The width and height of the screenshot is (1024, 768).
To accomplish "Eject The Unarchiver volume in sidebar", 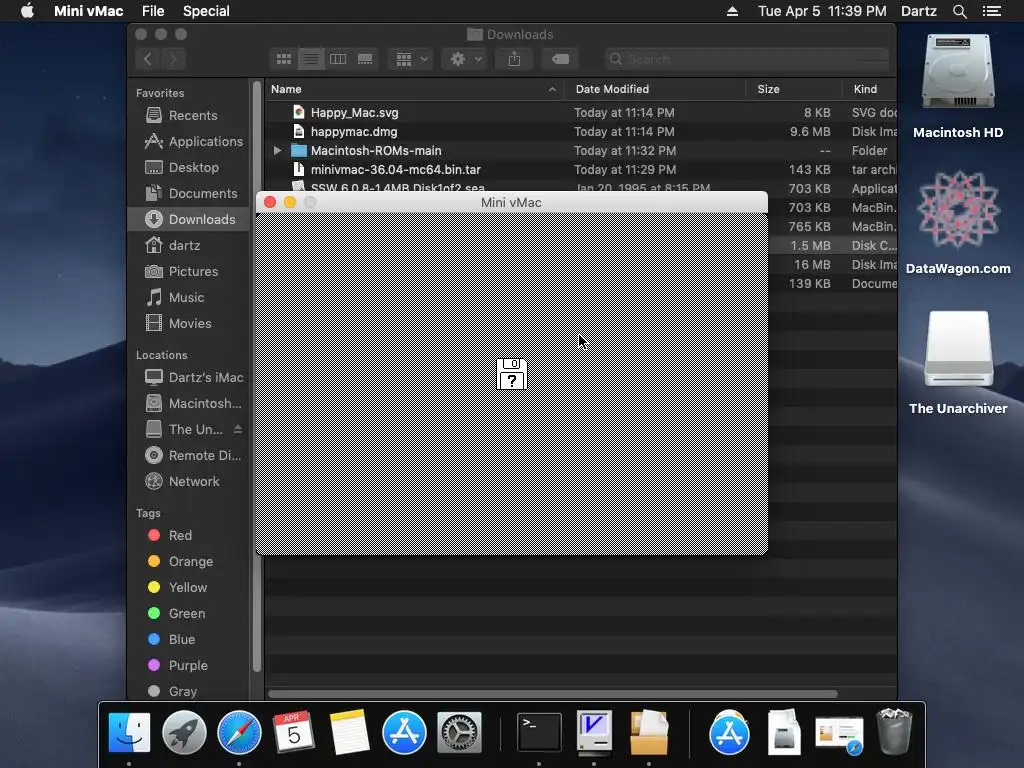I will [x=238, y=429].
